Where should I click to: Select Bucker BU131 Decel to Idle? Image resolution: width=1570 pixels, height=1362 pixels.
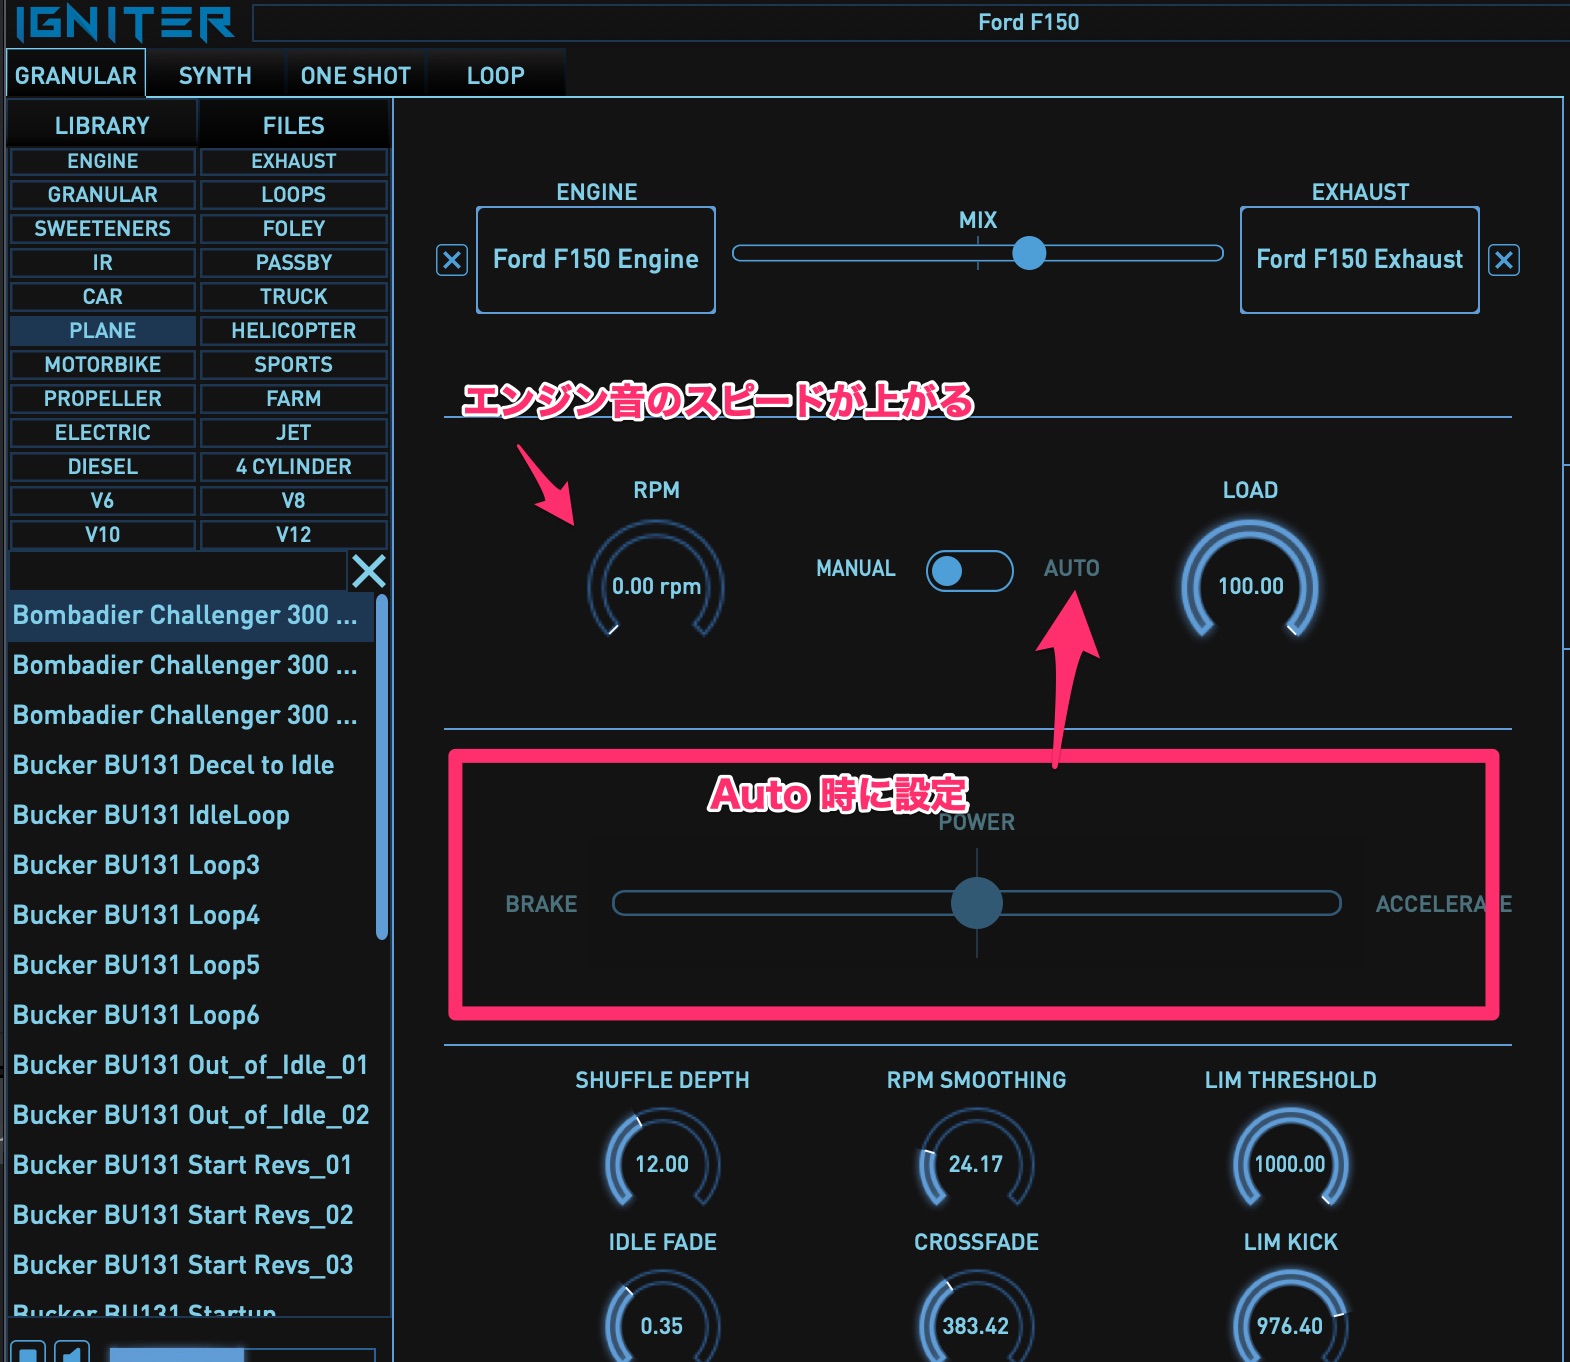coord(191,765)
